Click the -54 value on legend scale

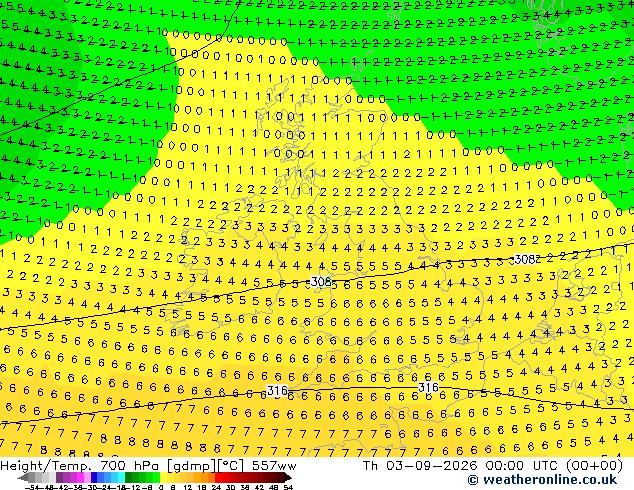(x=32, y=488)
